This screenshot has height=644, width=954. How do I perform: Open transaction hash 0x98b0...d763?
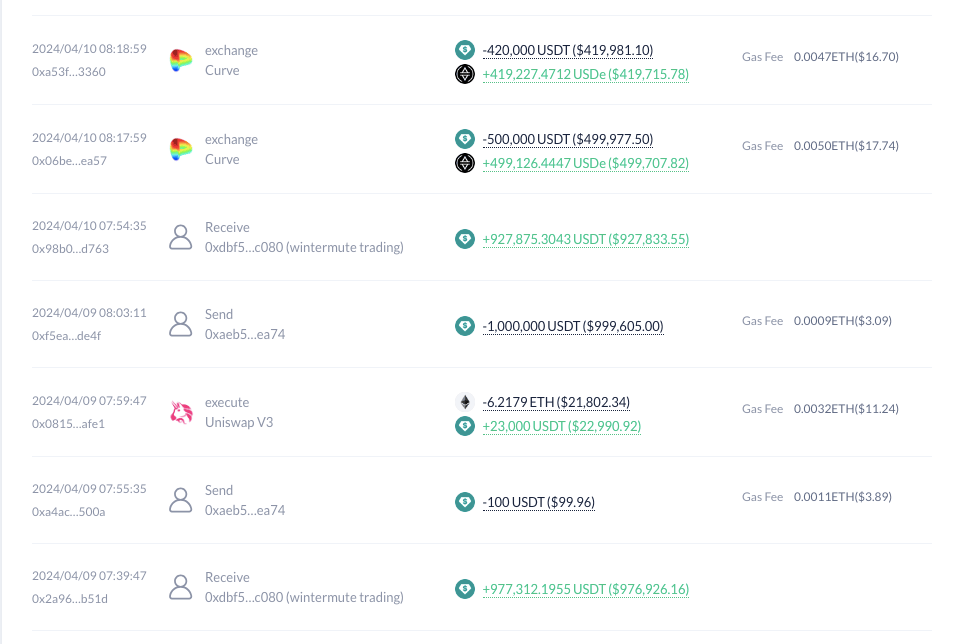tap(71, 248)
